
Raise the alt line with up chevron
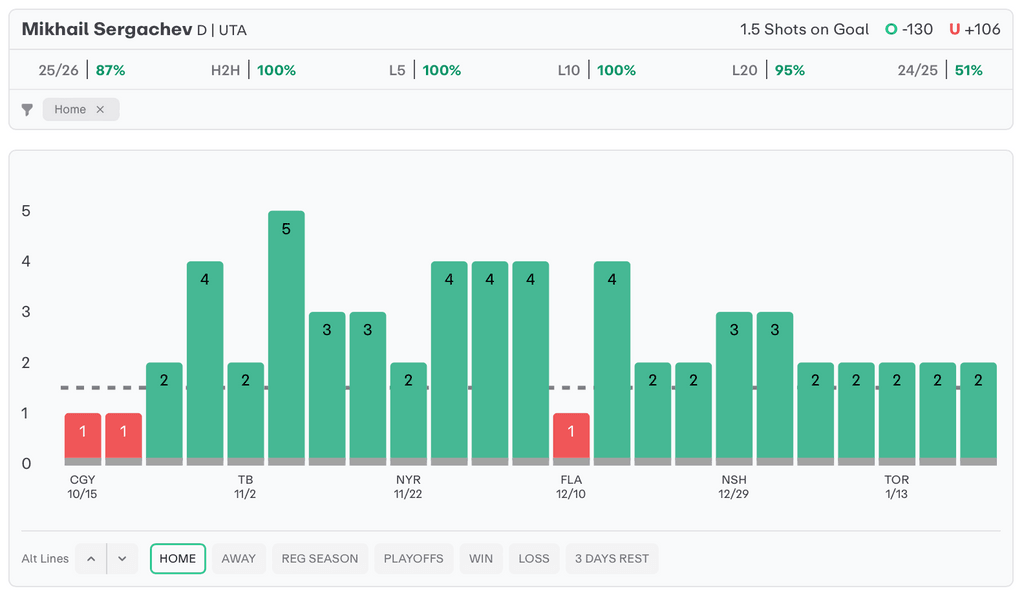point(91,559)
